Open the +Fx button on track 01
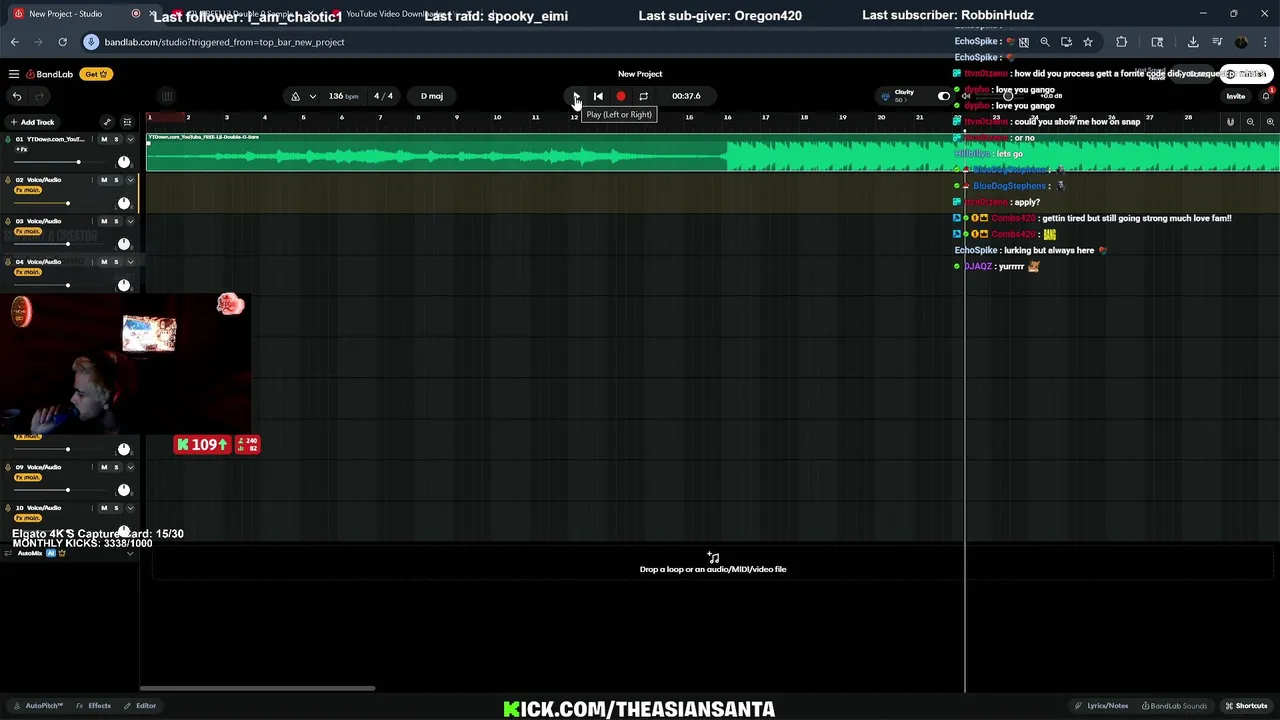The width and height of the screenshot is (1280, 720). [x=22, y=149]
